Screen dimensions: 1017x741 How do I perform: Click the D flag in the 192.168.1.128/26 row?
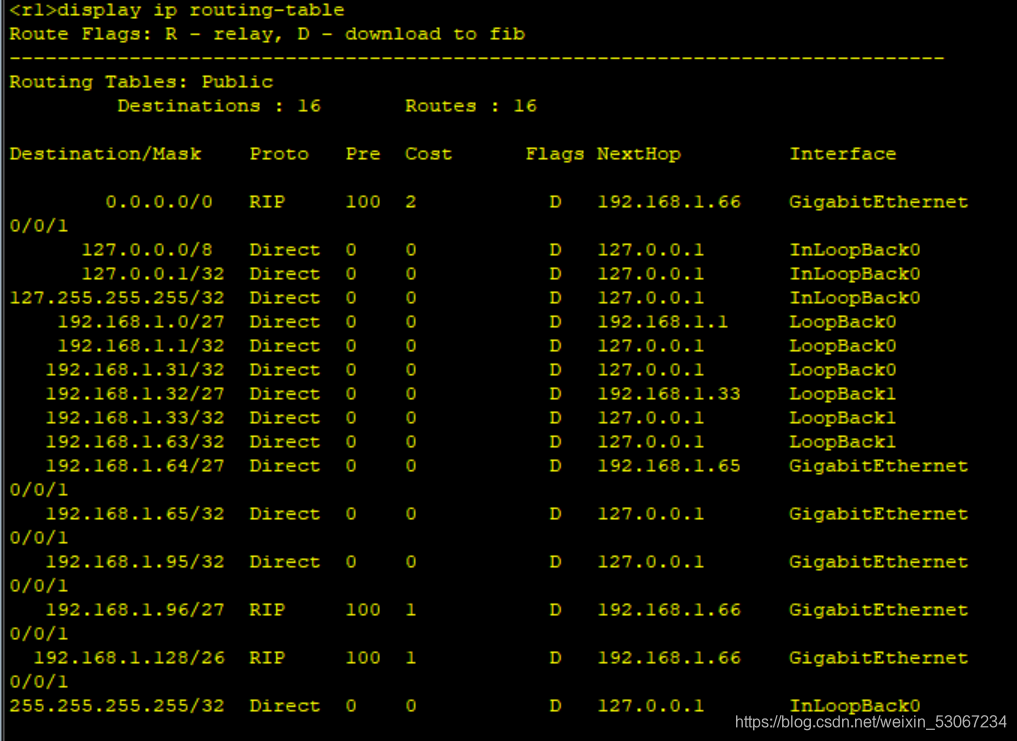point(555,658)
